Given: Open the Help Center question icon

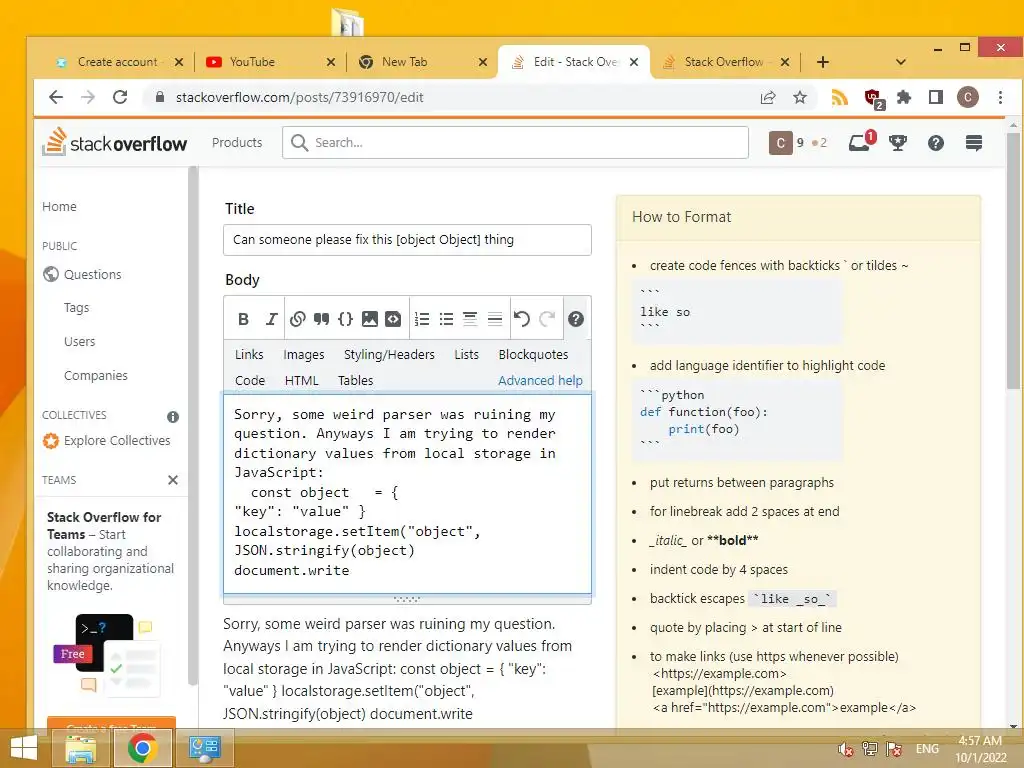Looking at the screenshot, I should (936, 142).
